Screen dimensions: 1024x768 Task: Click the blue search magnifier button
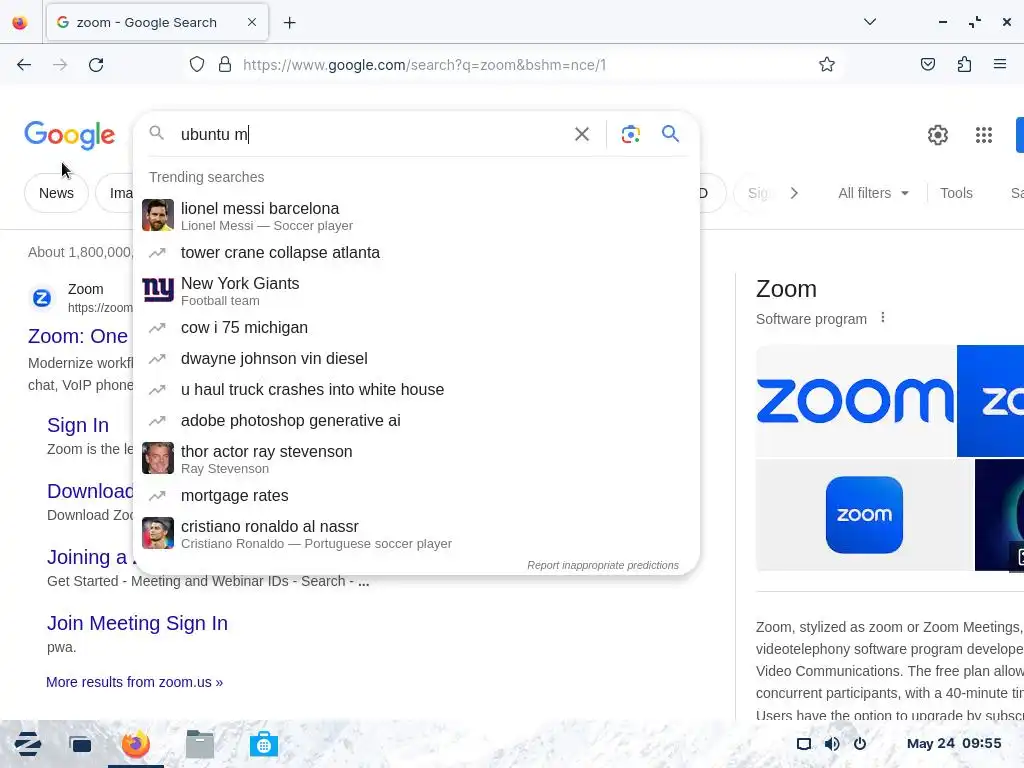pyautogui.click(x=670, y=134)
